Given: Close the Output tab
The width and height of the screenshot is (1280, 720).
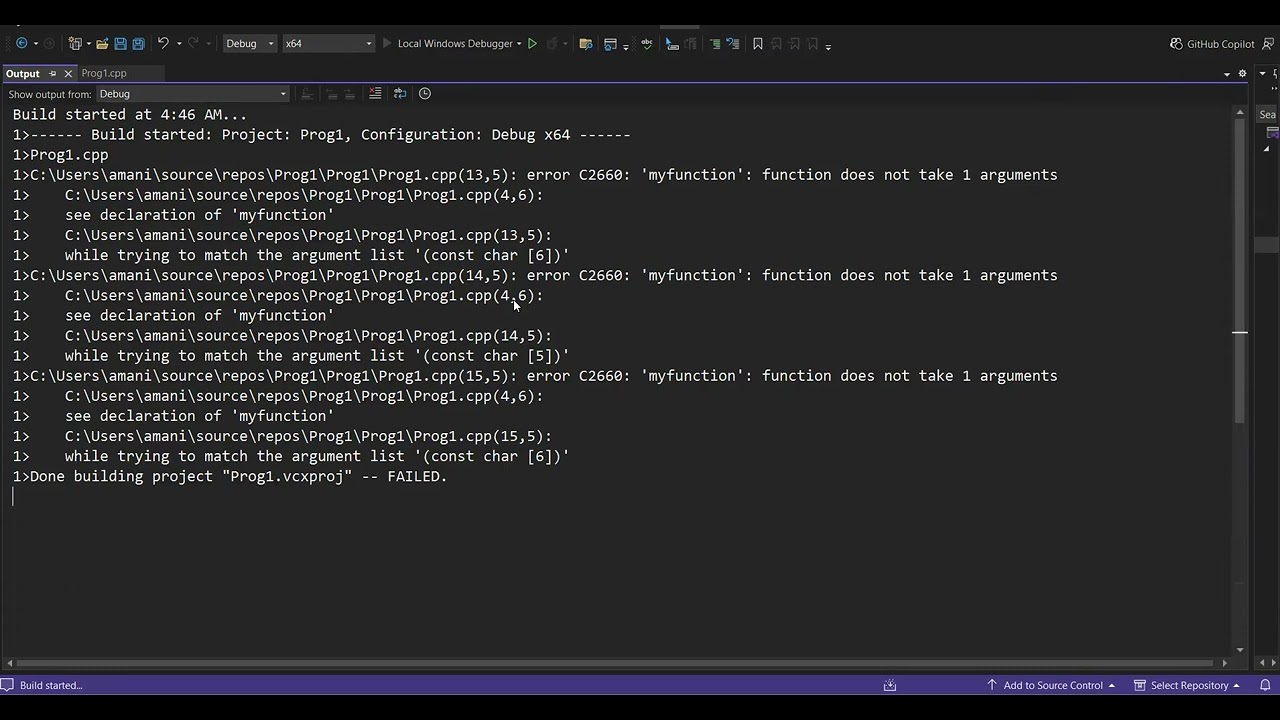Looking at the screenshot, I should (68, 73).
